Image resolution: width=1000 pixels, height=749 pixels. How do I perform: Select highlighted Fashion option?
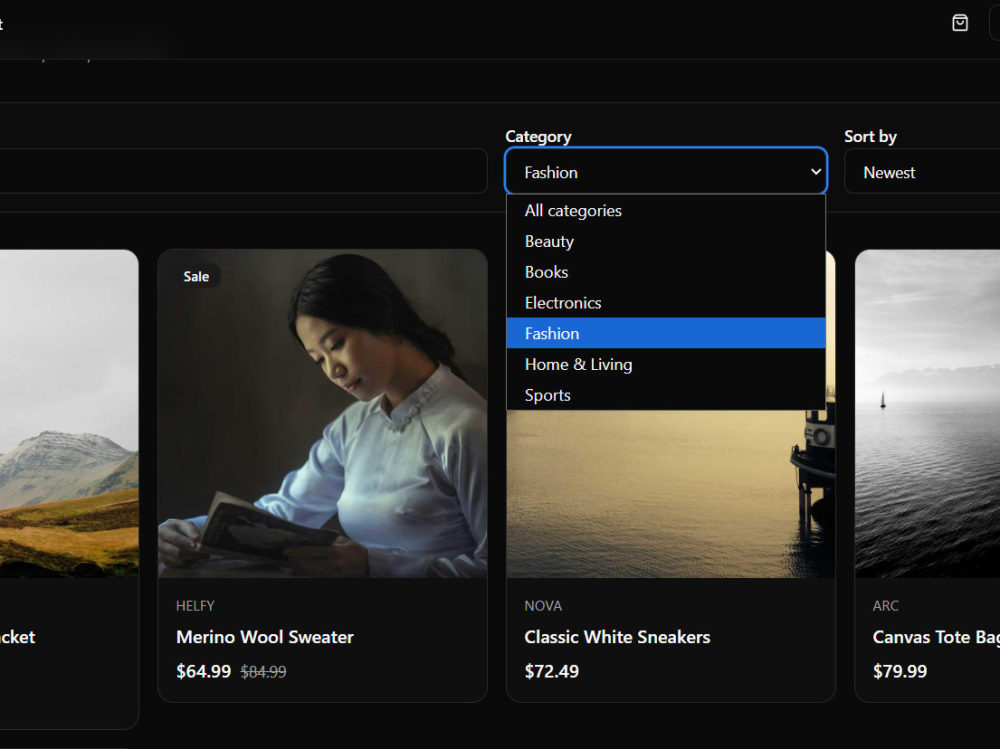pos(666,333)
